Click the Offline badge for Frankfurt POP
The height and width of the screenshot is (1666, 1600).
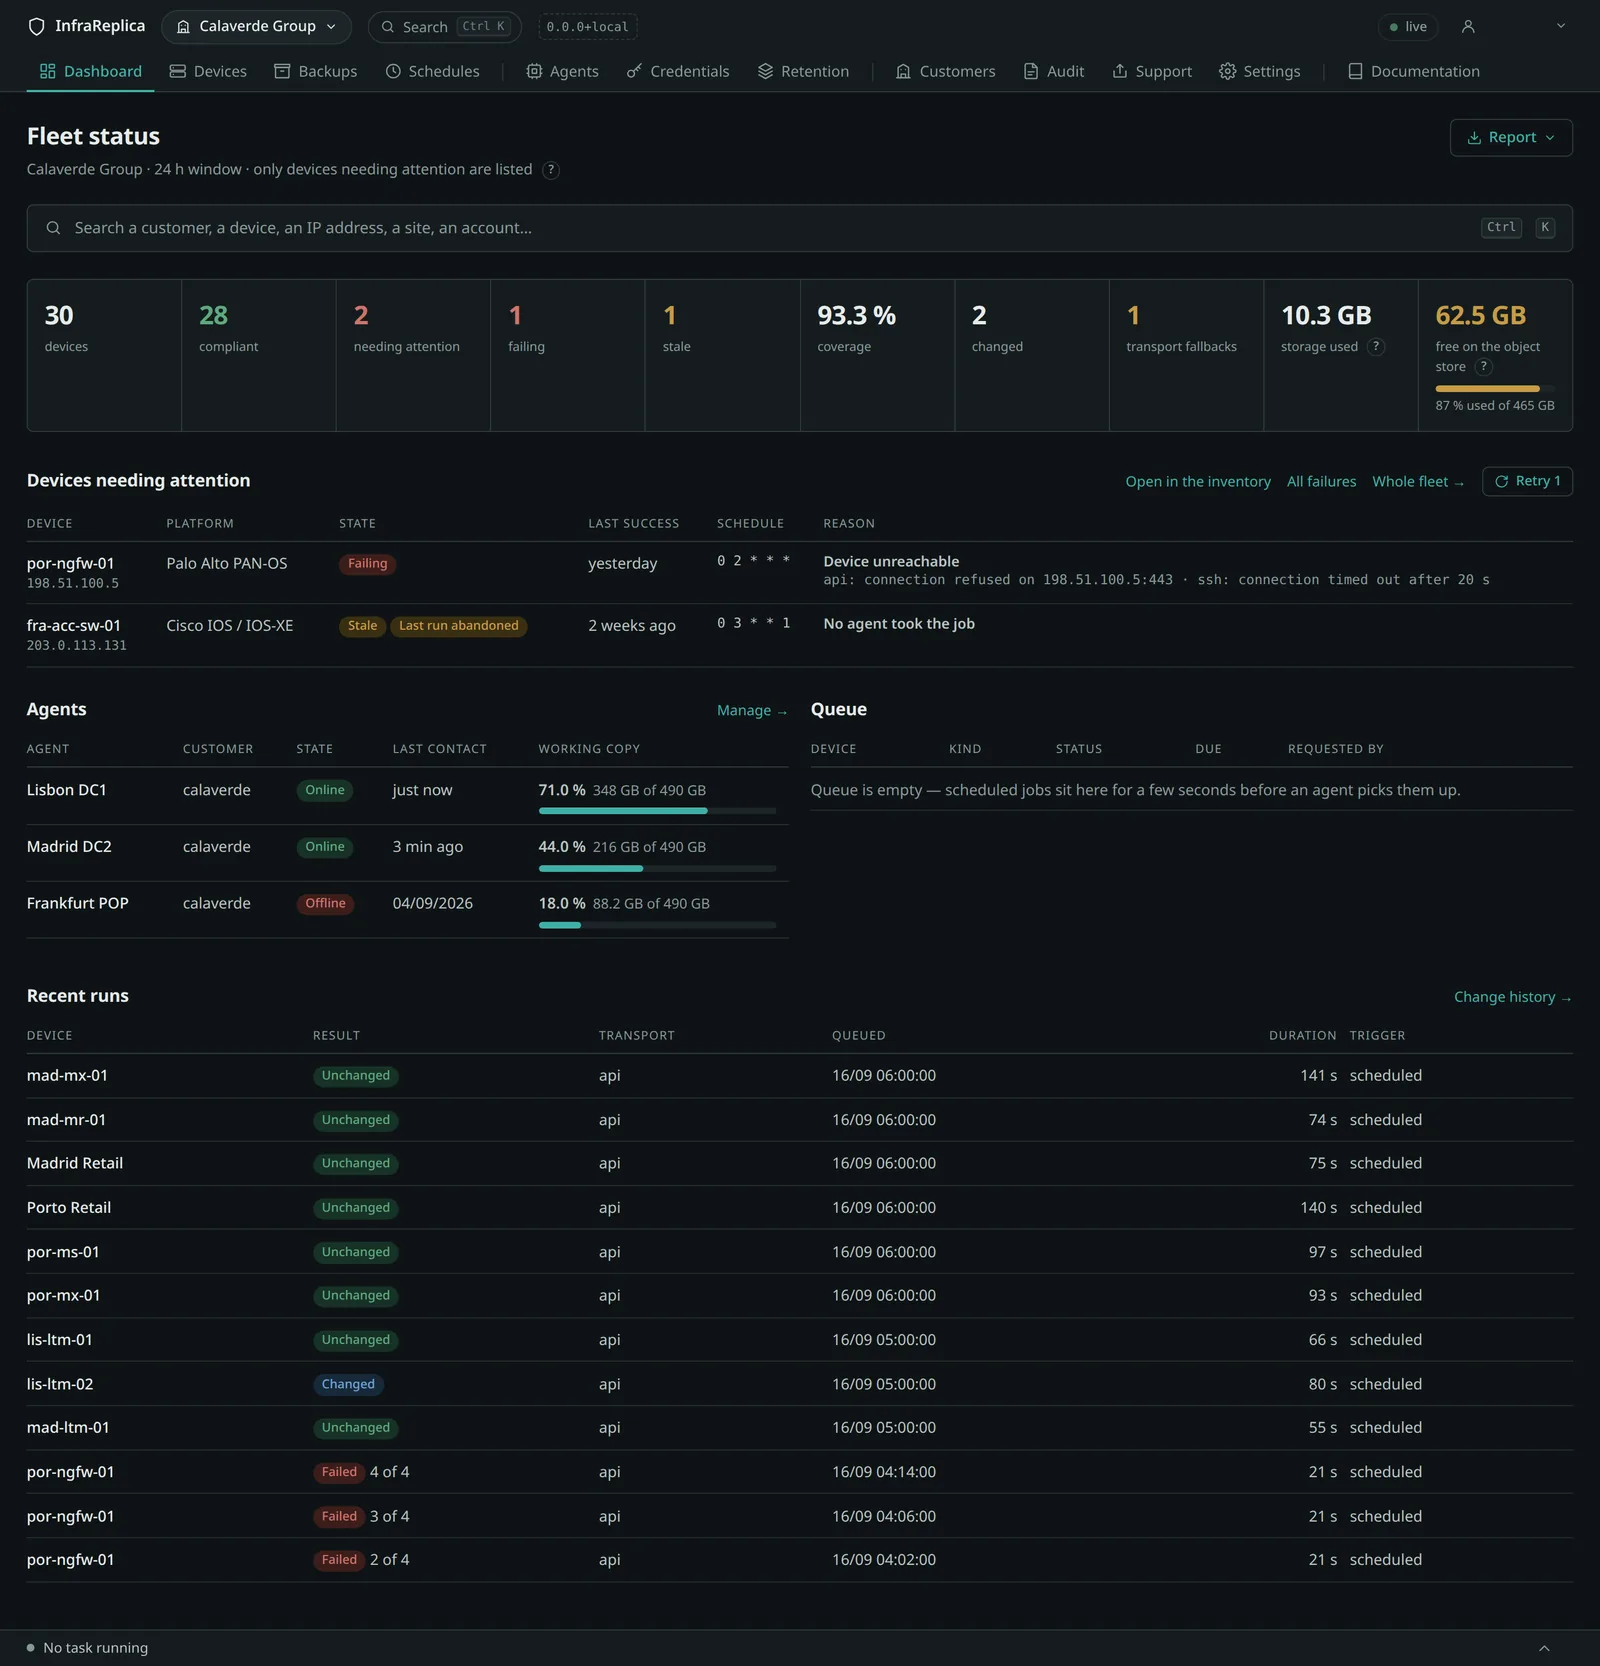[325, 904]
